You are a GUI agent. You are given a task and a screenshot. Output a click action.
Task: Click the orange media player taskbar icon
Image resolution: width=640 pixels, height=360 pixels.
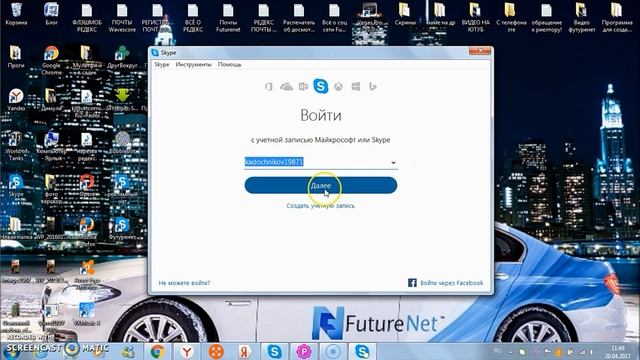point(216,351)
